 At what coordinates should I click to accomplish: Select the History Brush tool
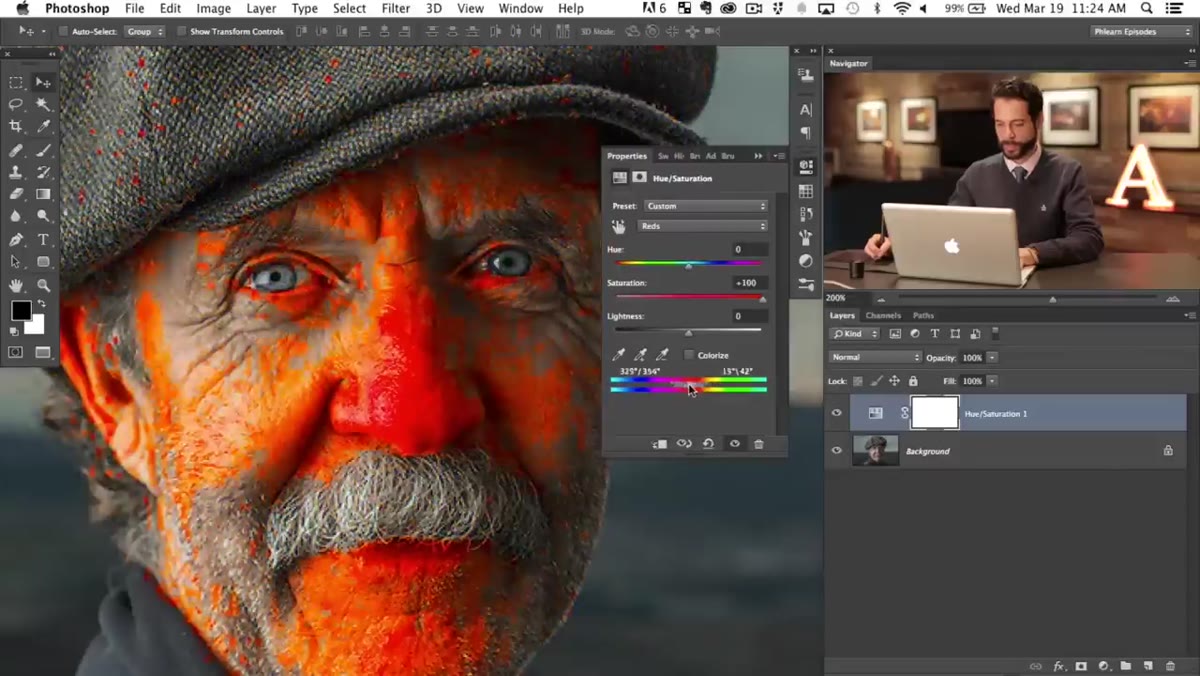[x=43, y=173]
